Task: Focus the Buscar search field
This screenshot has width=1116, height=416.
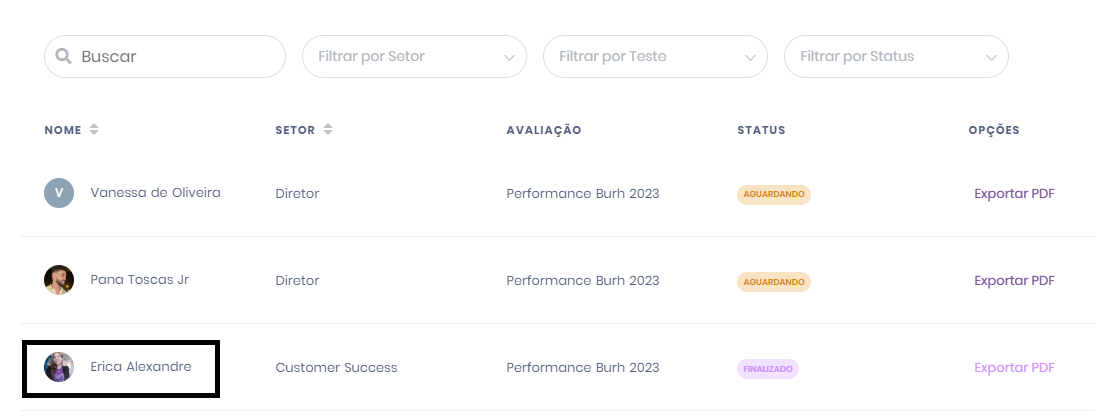Action: 165,56
